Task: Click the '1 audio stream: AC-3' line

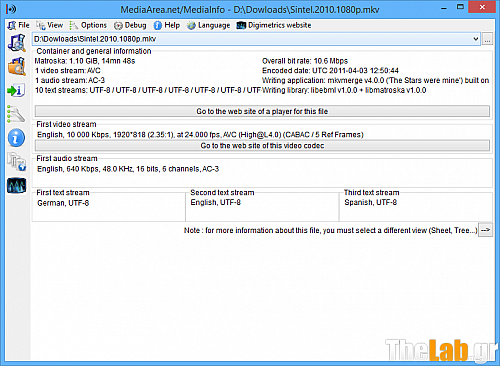Action: click(70, 80)
